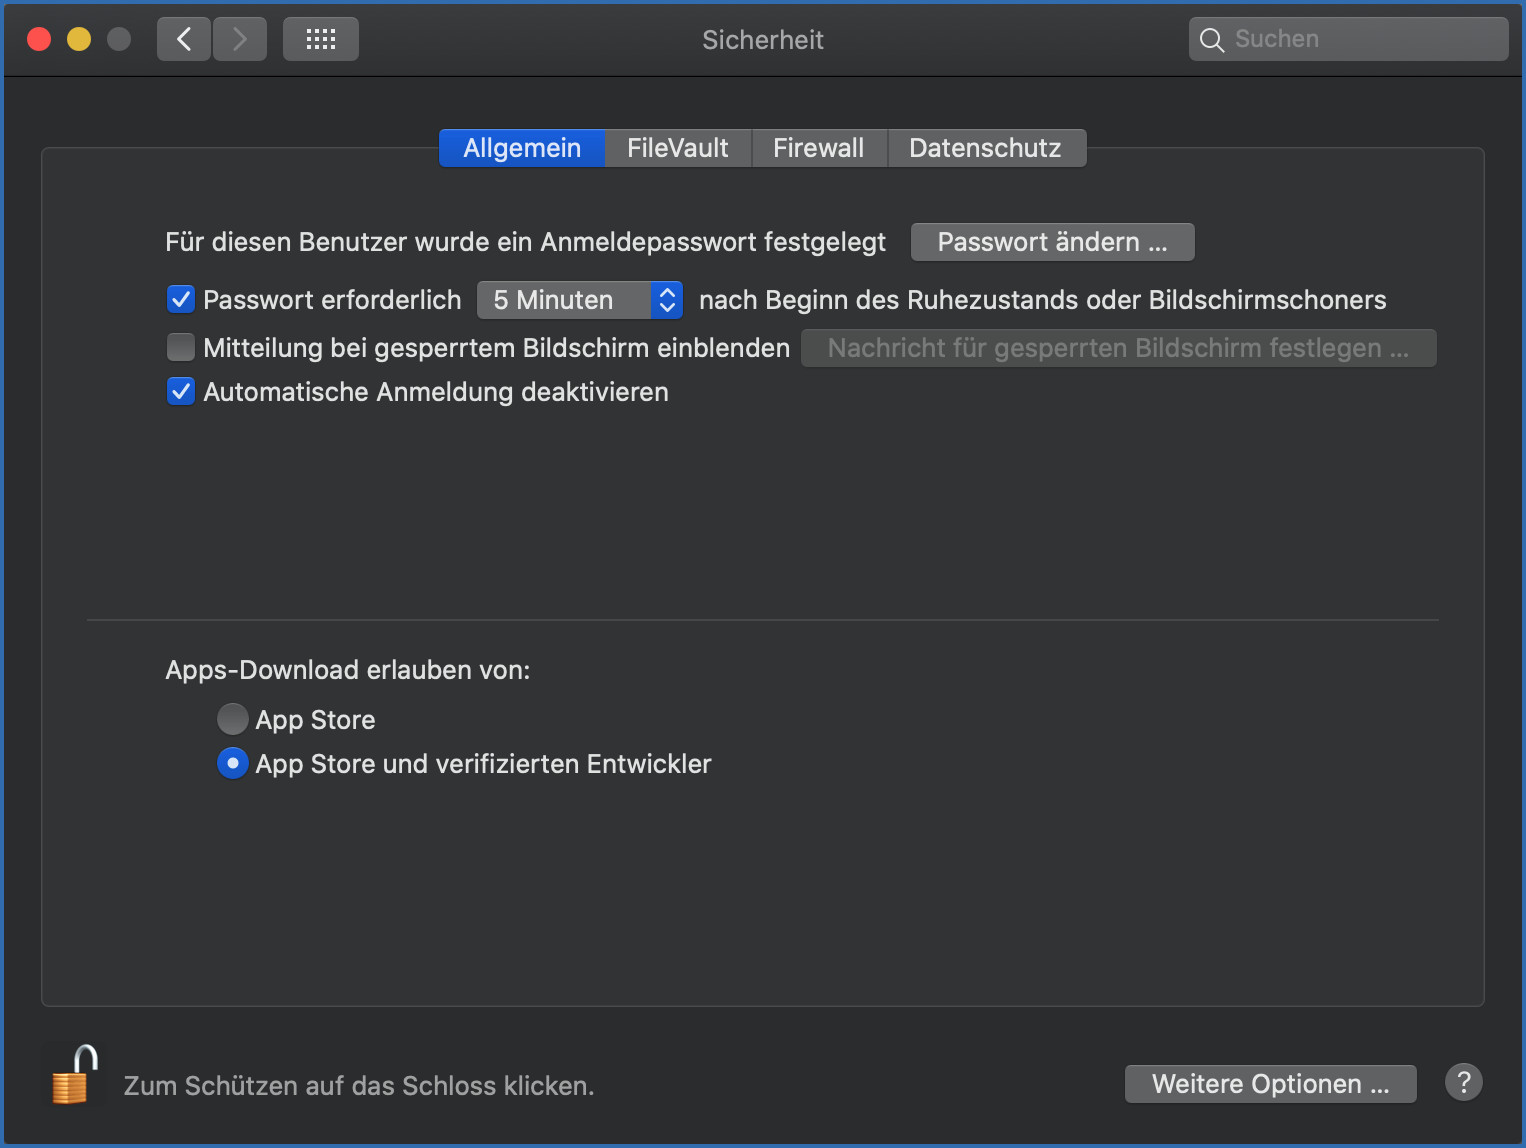Show the Datenschutz settings
This screenshot has width=1526, height=1148.
985,147
